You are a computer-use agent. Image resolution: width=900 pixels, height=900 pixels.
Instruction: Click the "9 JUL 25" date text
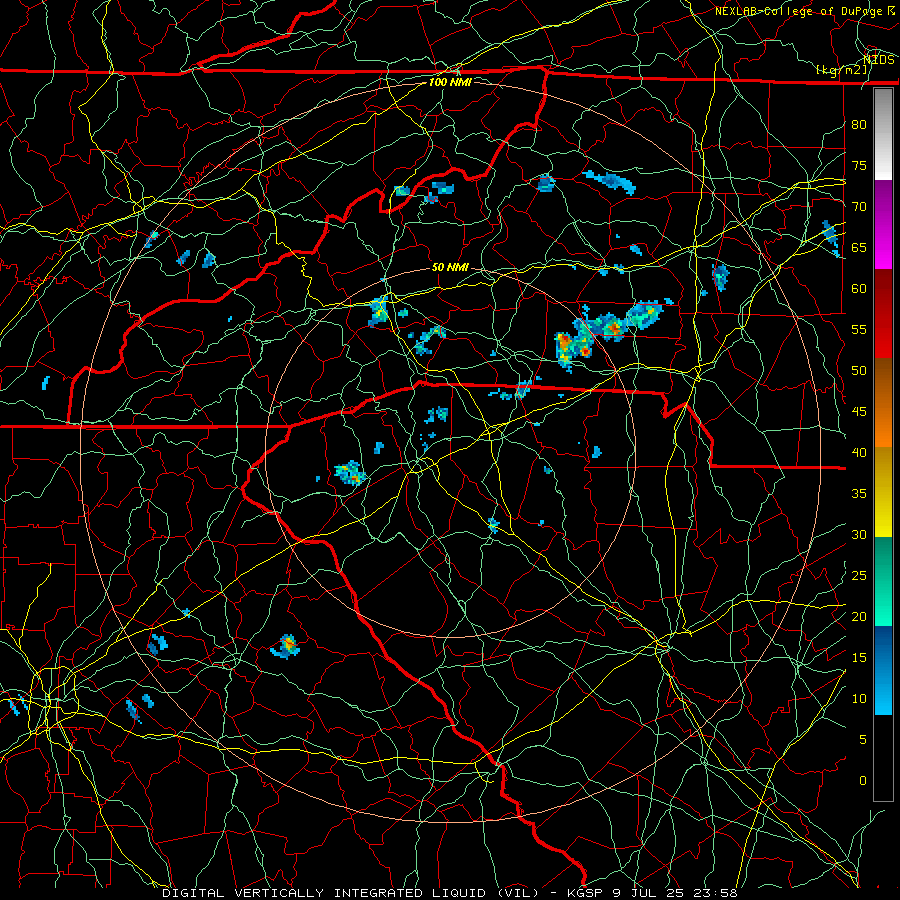(650, 893)
